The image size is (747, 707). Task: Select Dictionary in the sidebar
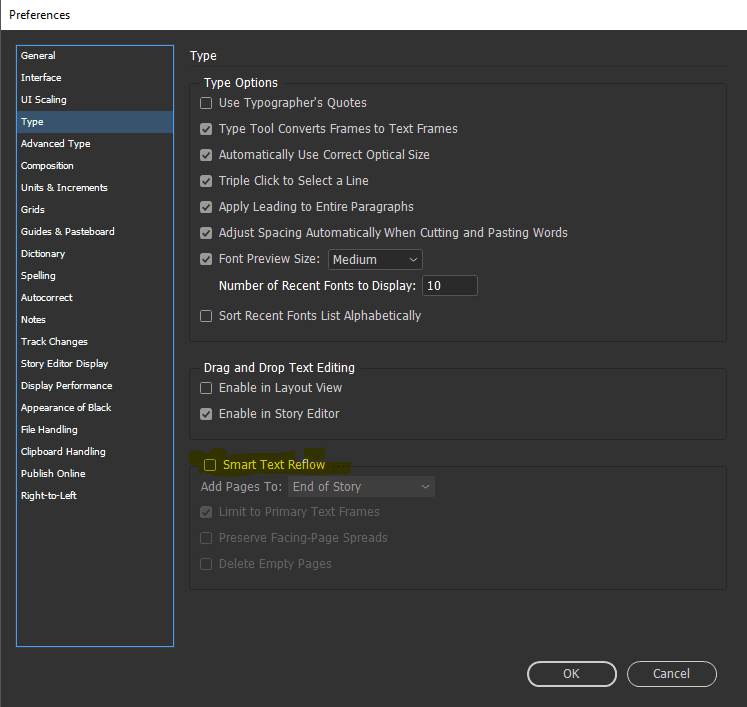pyautogui.click(x=95, y=254)
